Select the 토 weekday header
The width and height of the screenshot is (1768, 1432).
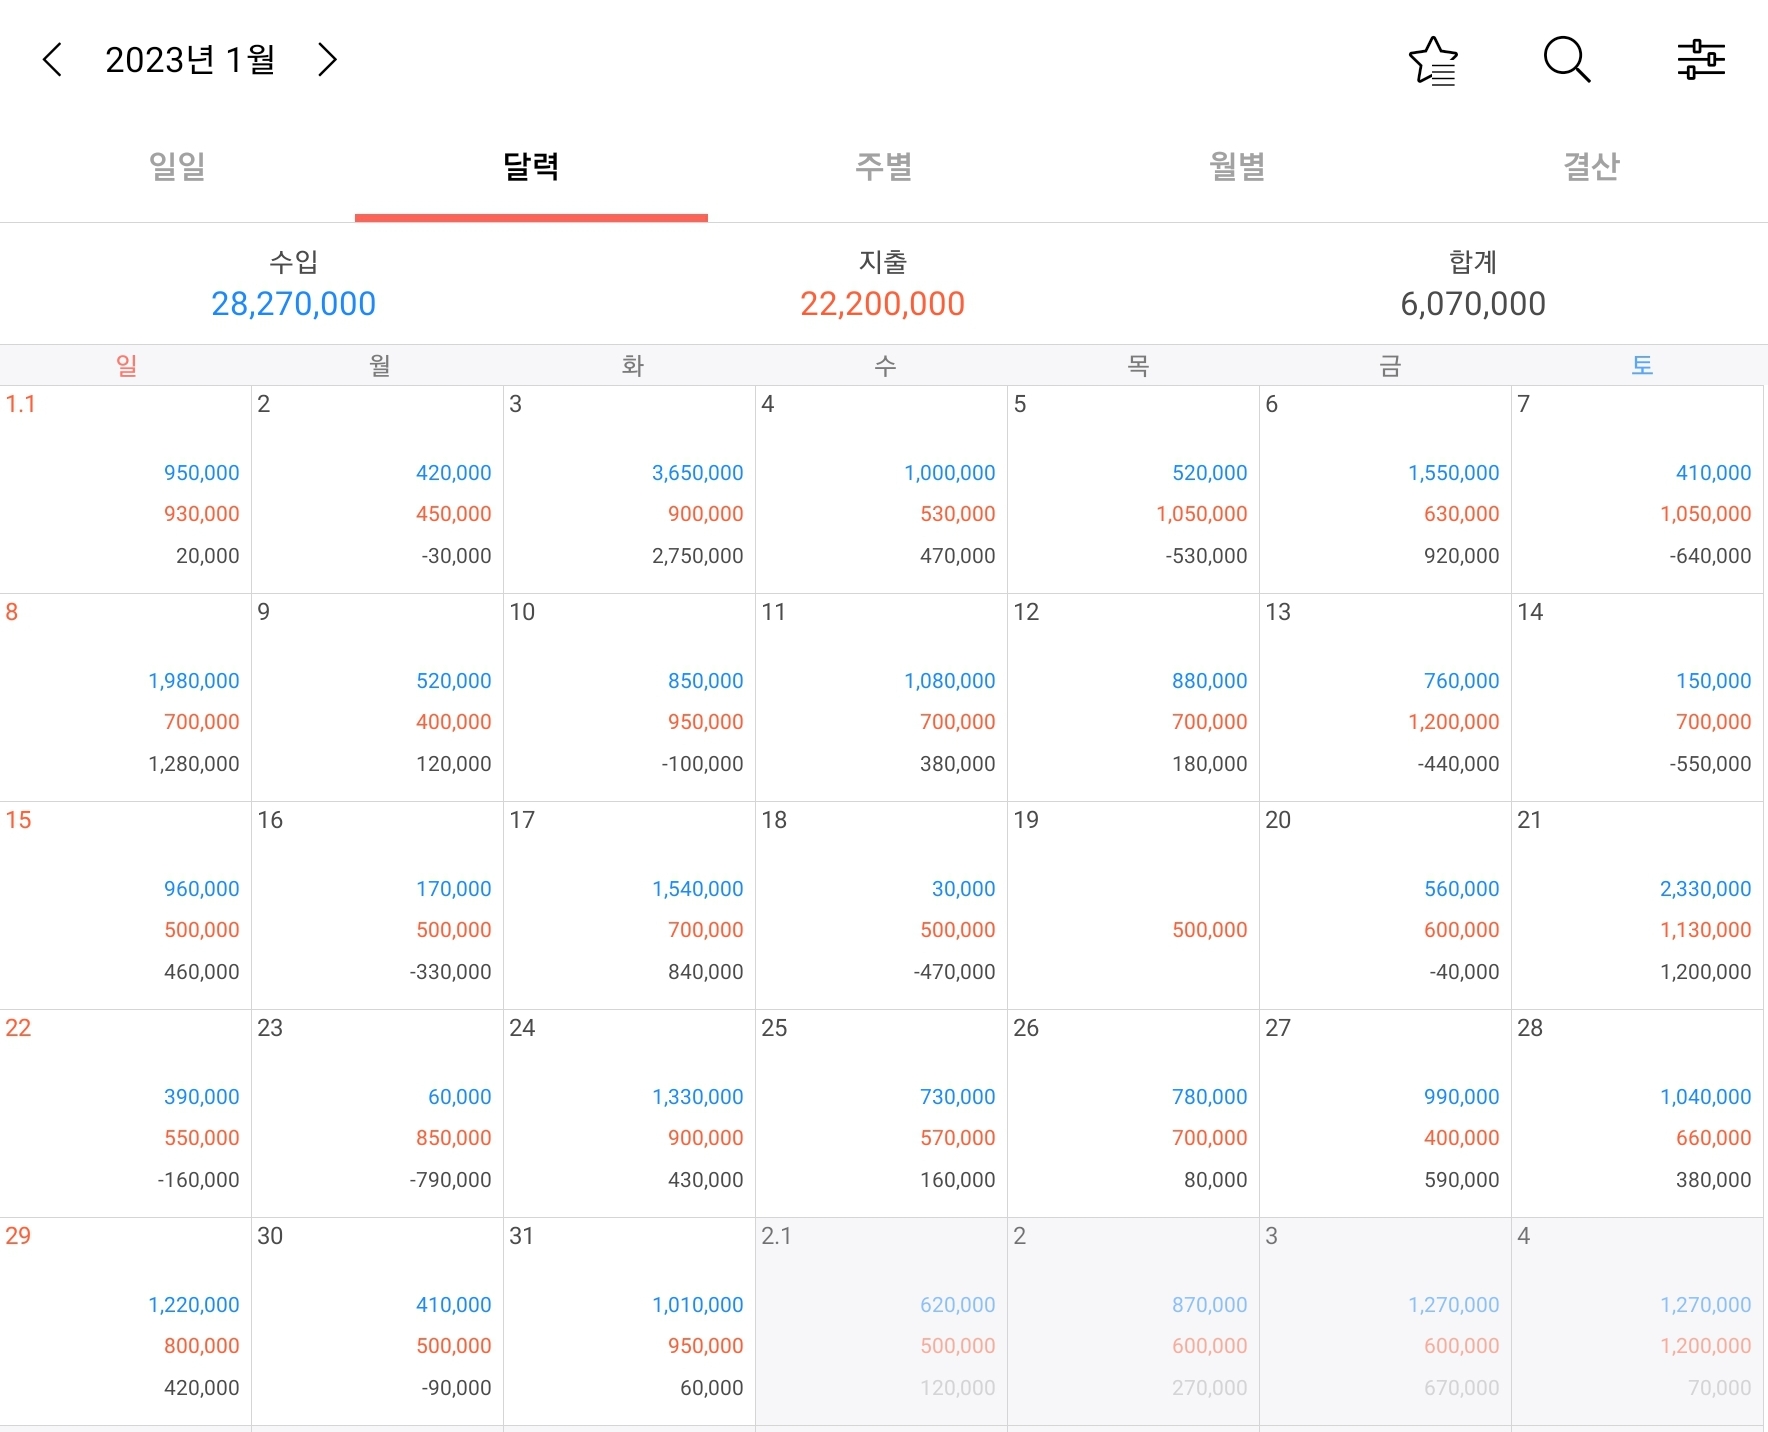[1642, 365]
